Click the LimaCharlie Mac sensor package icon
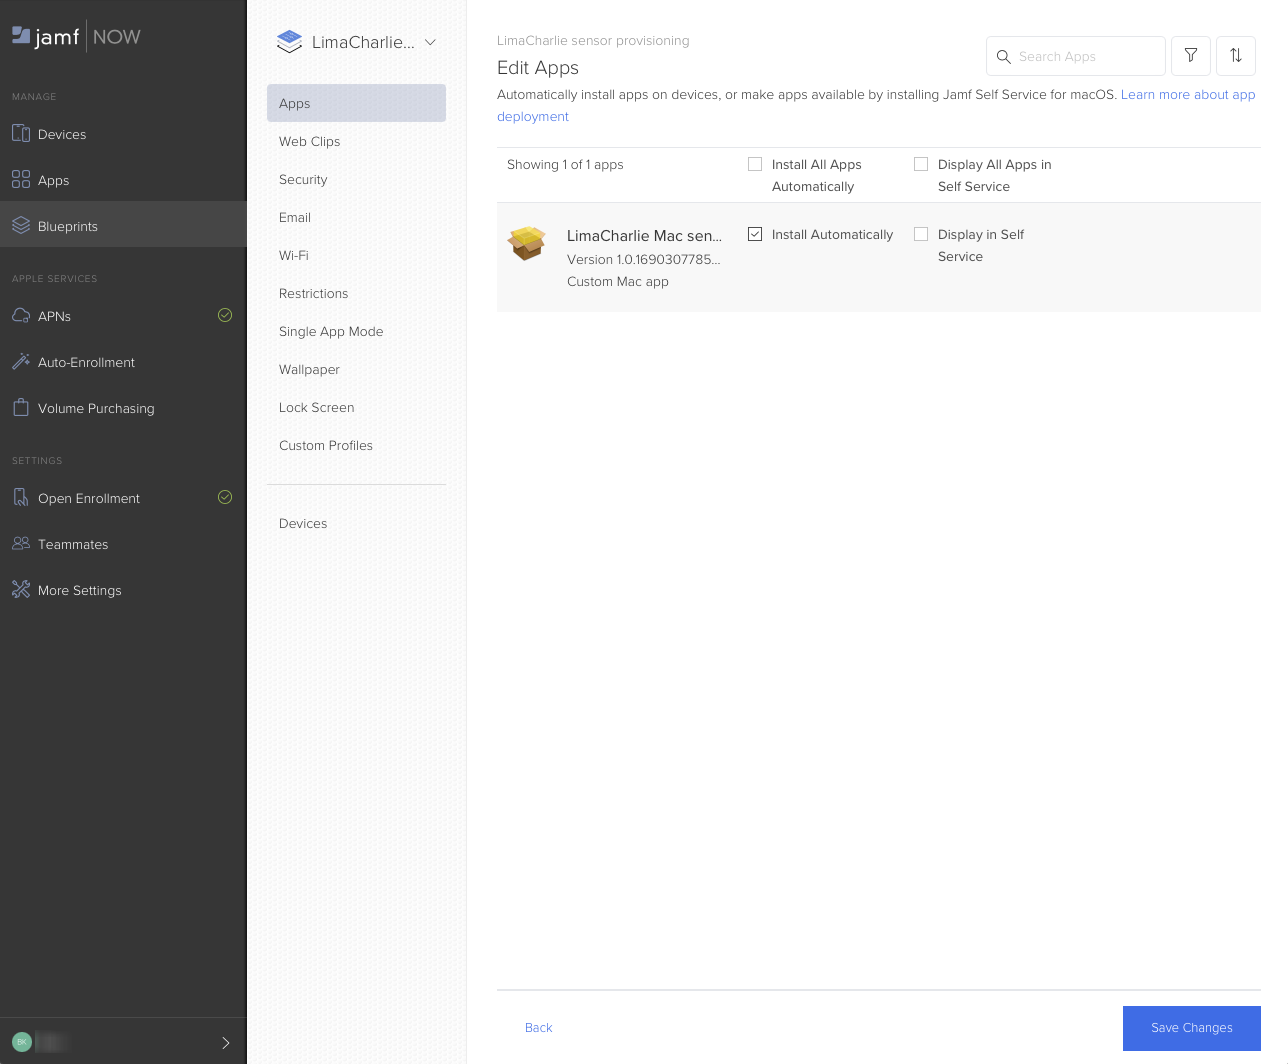 527,243
